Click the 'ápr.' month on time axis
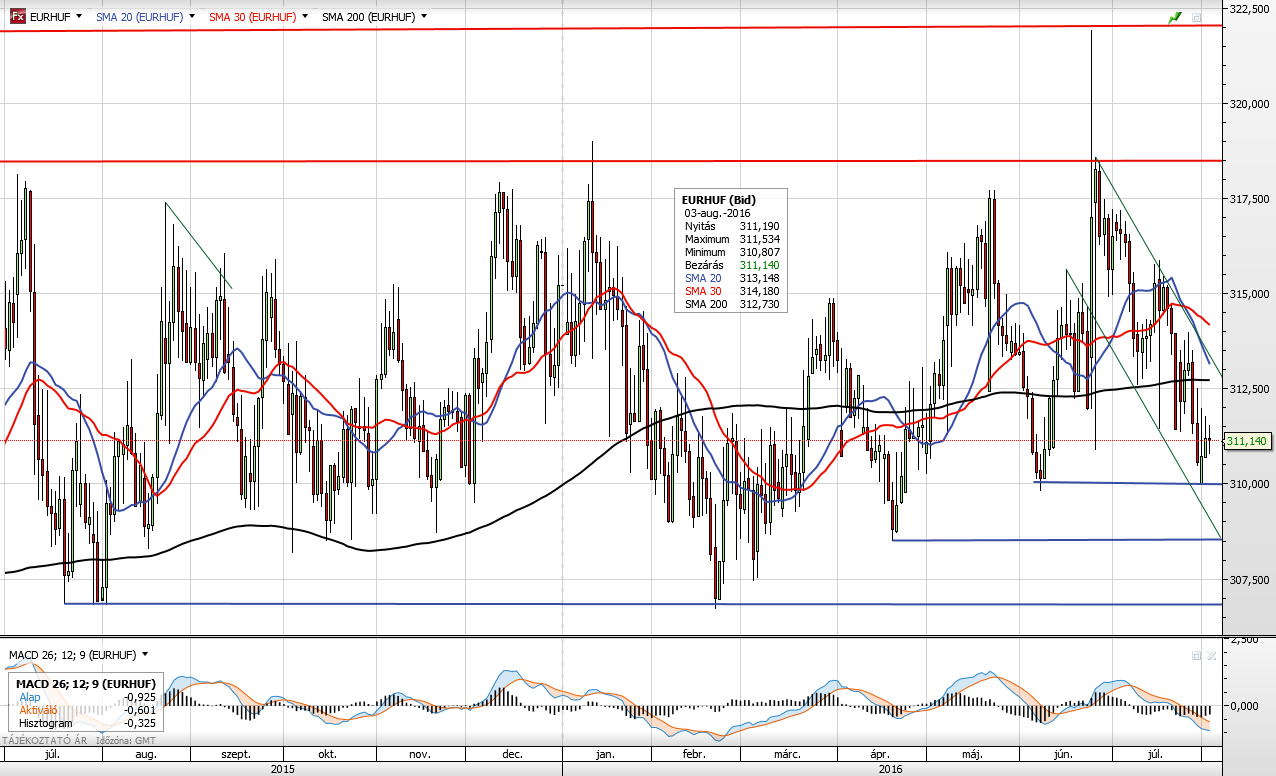This screenshot has width=1276, height=776. coord(879,755)
